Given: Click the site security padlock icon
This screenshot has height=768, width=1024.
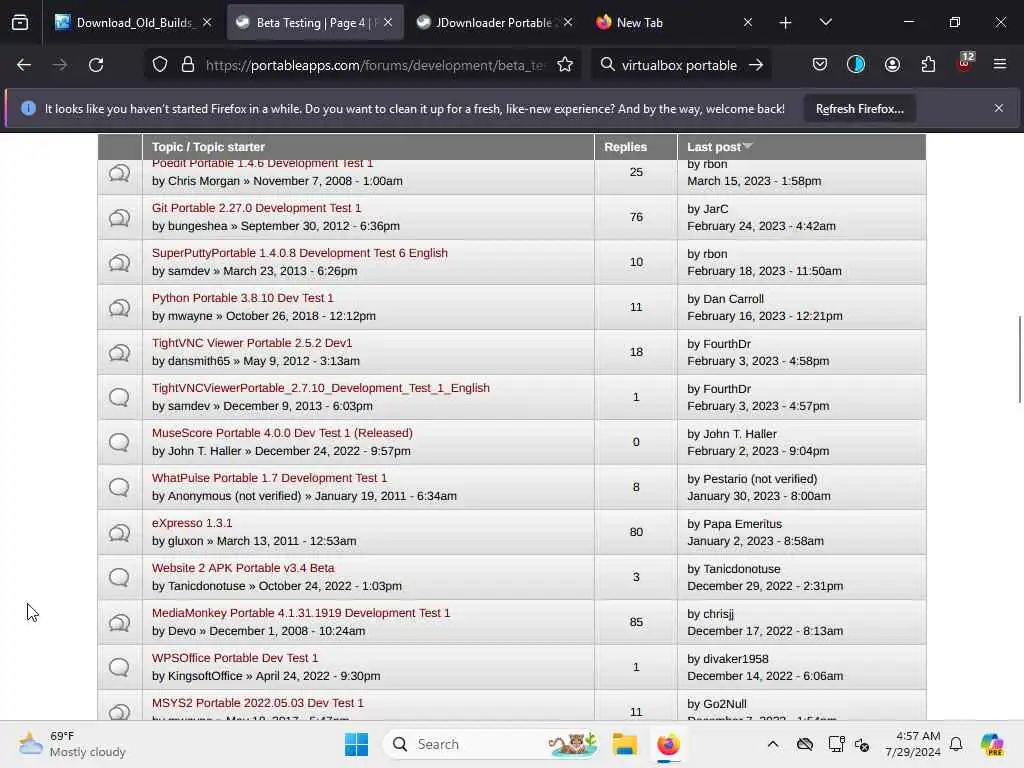Looking at the screenshot, I should [188, 65].
